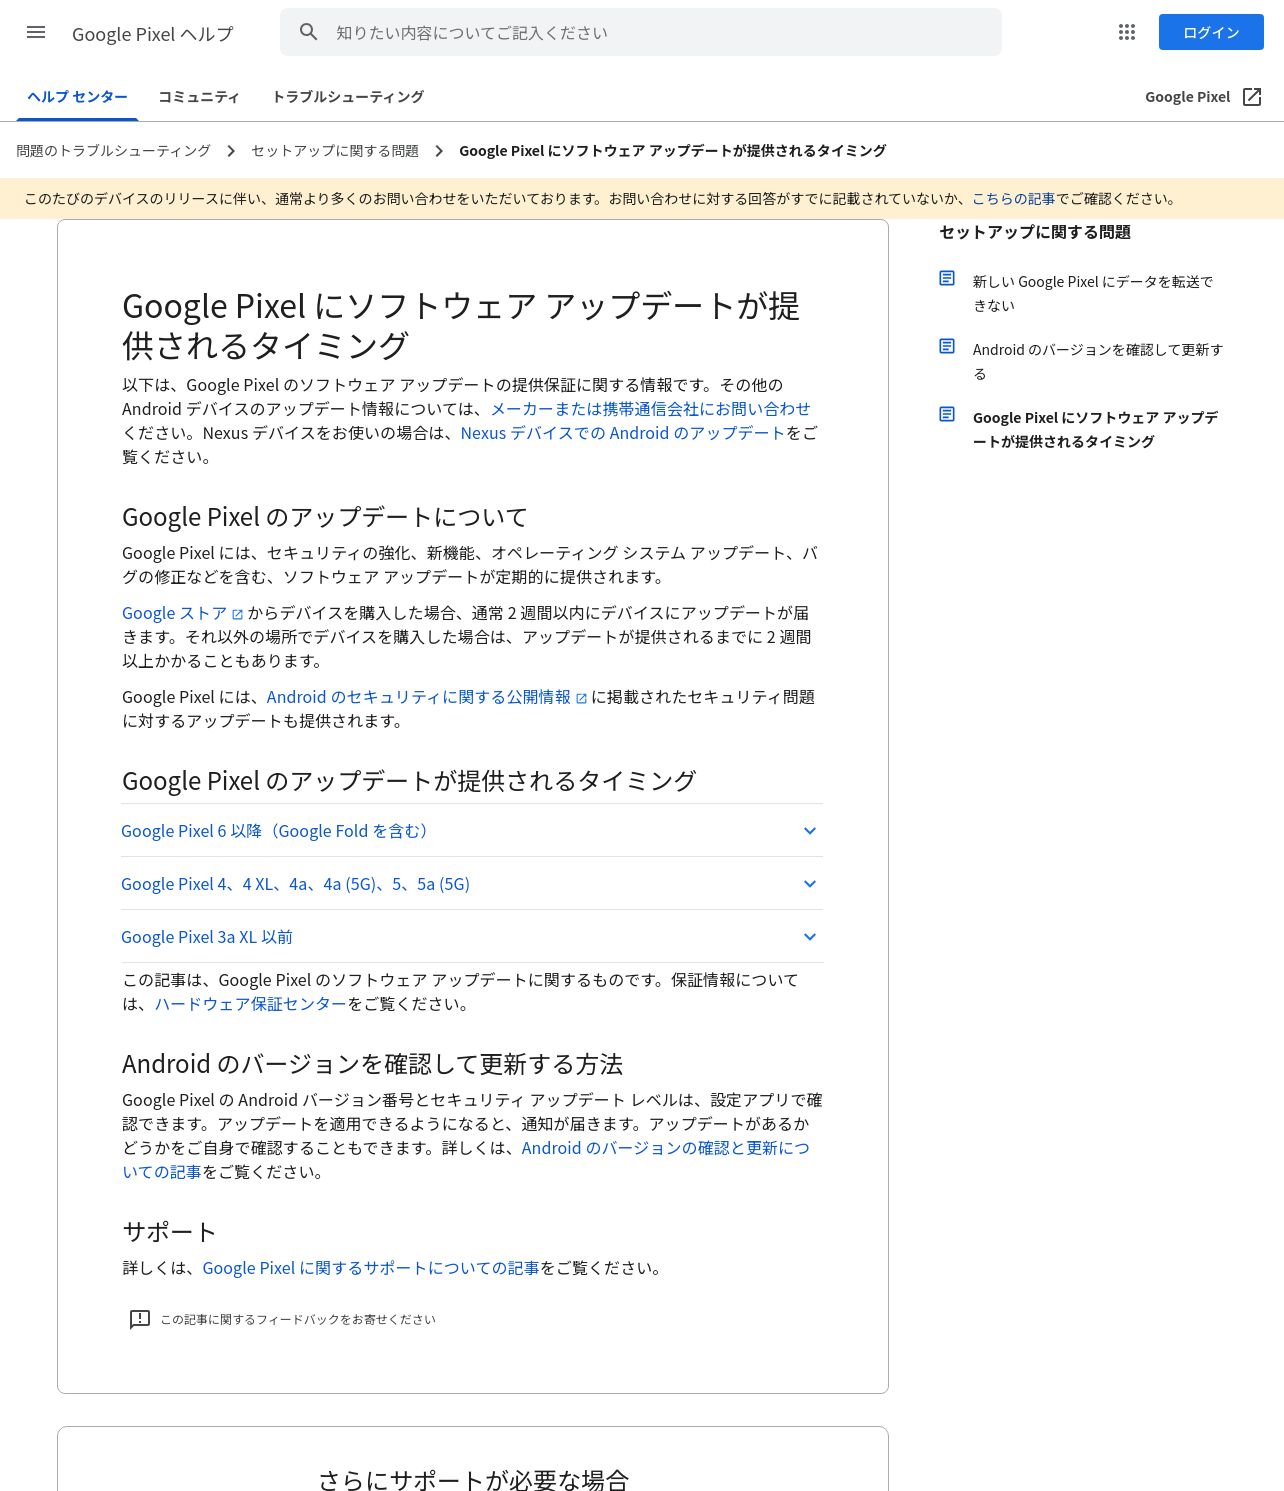Click the セットアップに関する問題 sidebar heading
The height and width of the screenshot is (1491, 1284).
1035,232
